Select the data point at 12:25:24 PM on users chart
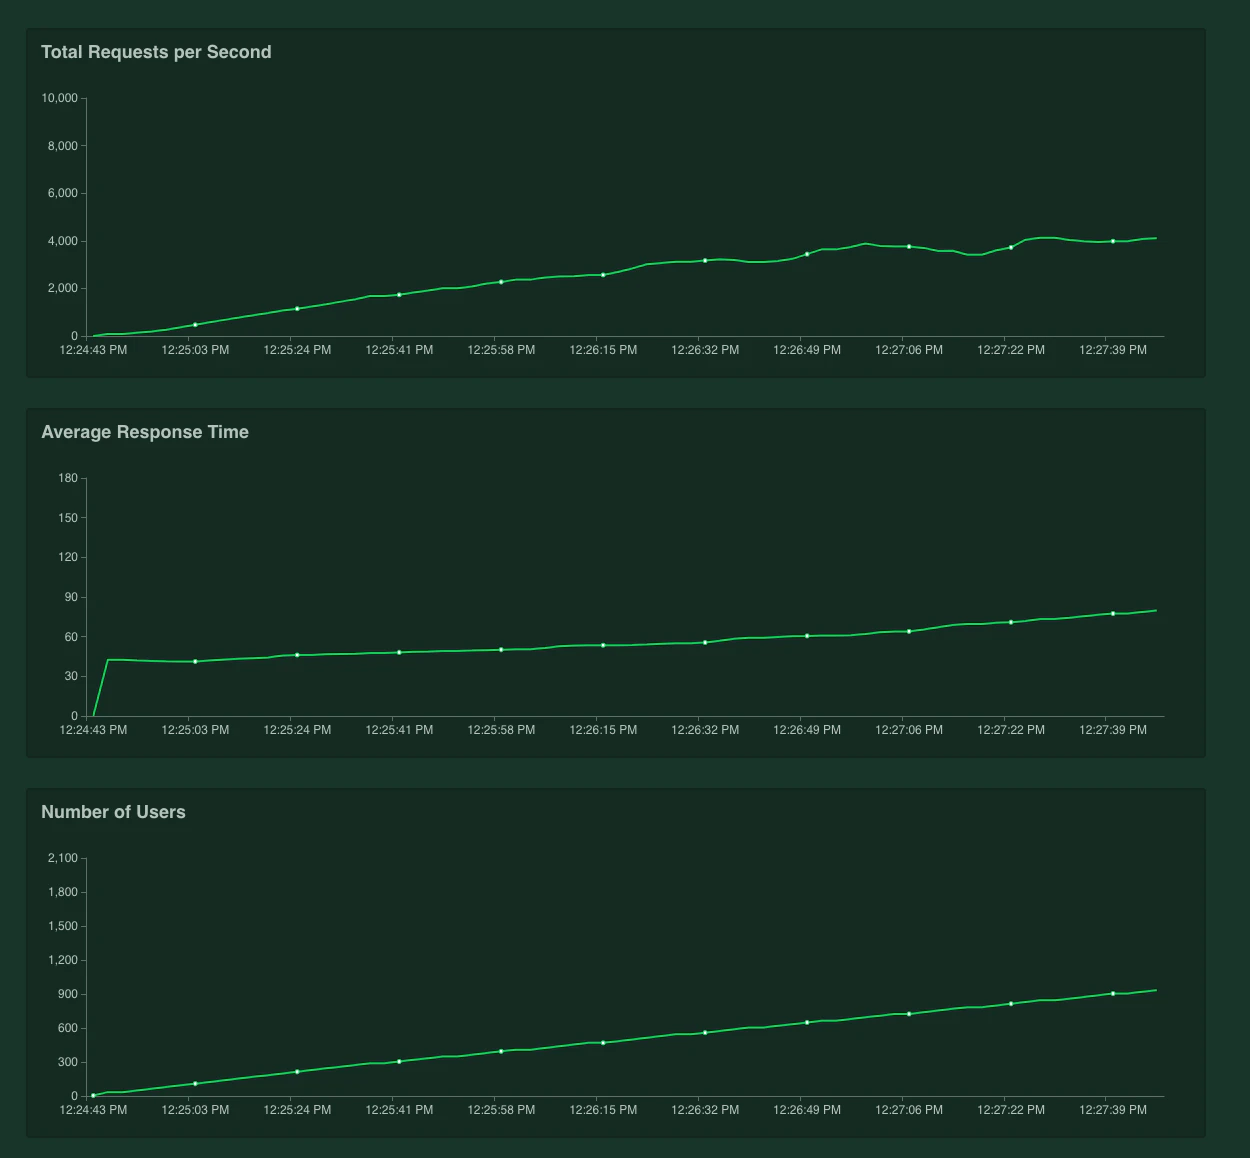Screen dimensions: 1250x1158 click(297, 1071)
